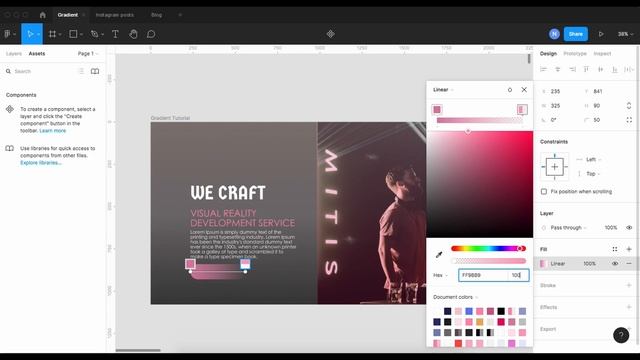Close the color picker panel

524,89
